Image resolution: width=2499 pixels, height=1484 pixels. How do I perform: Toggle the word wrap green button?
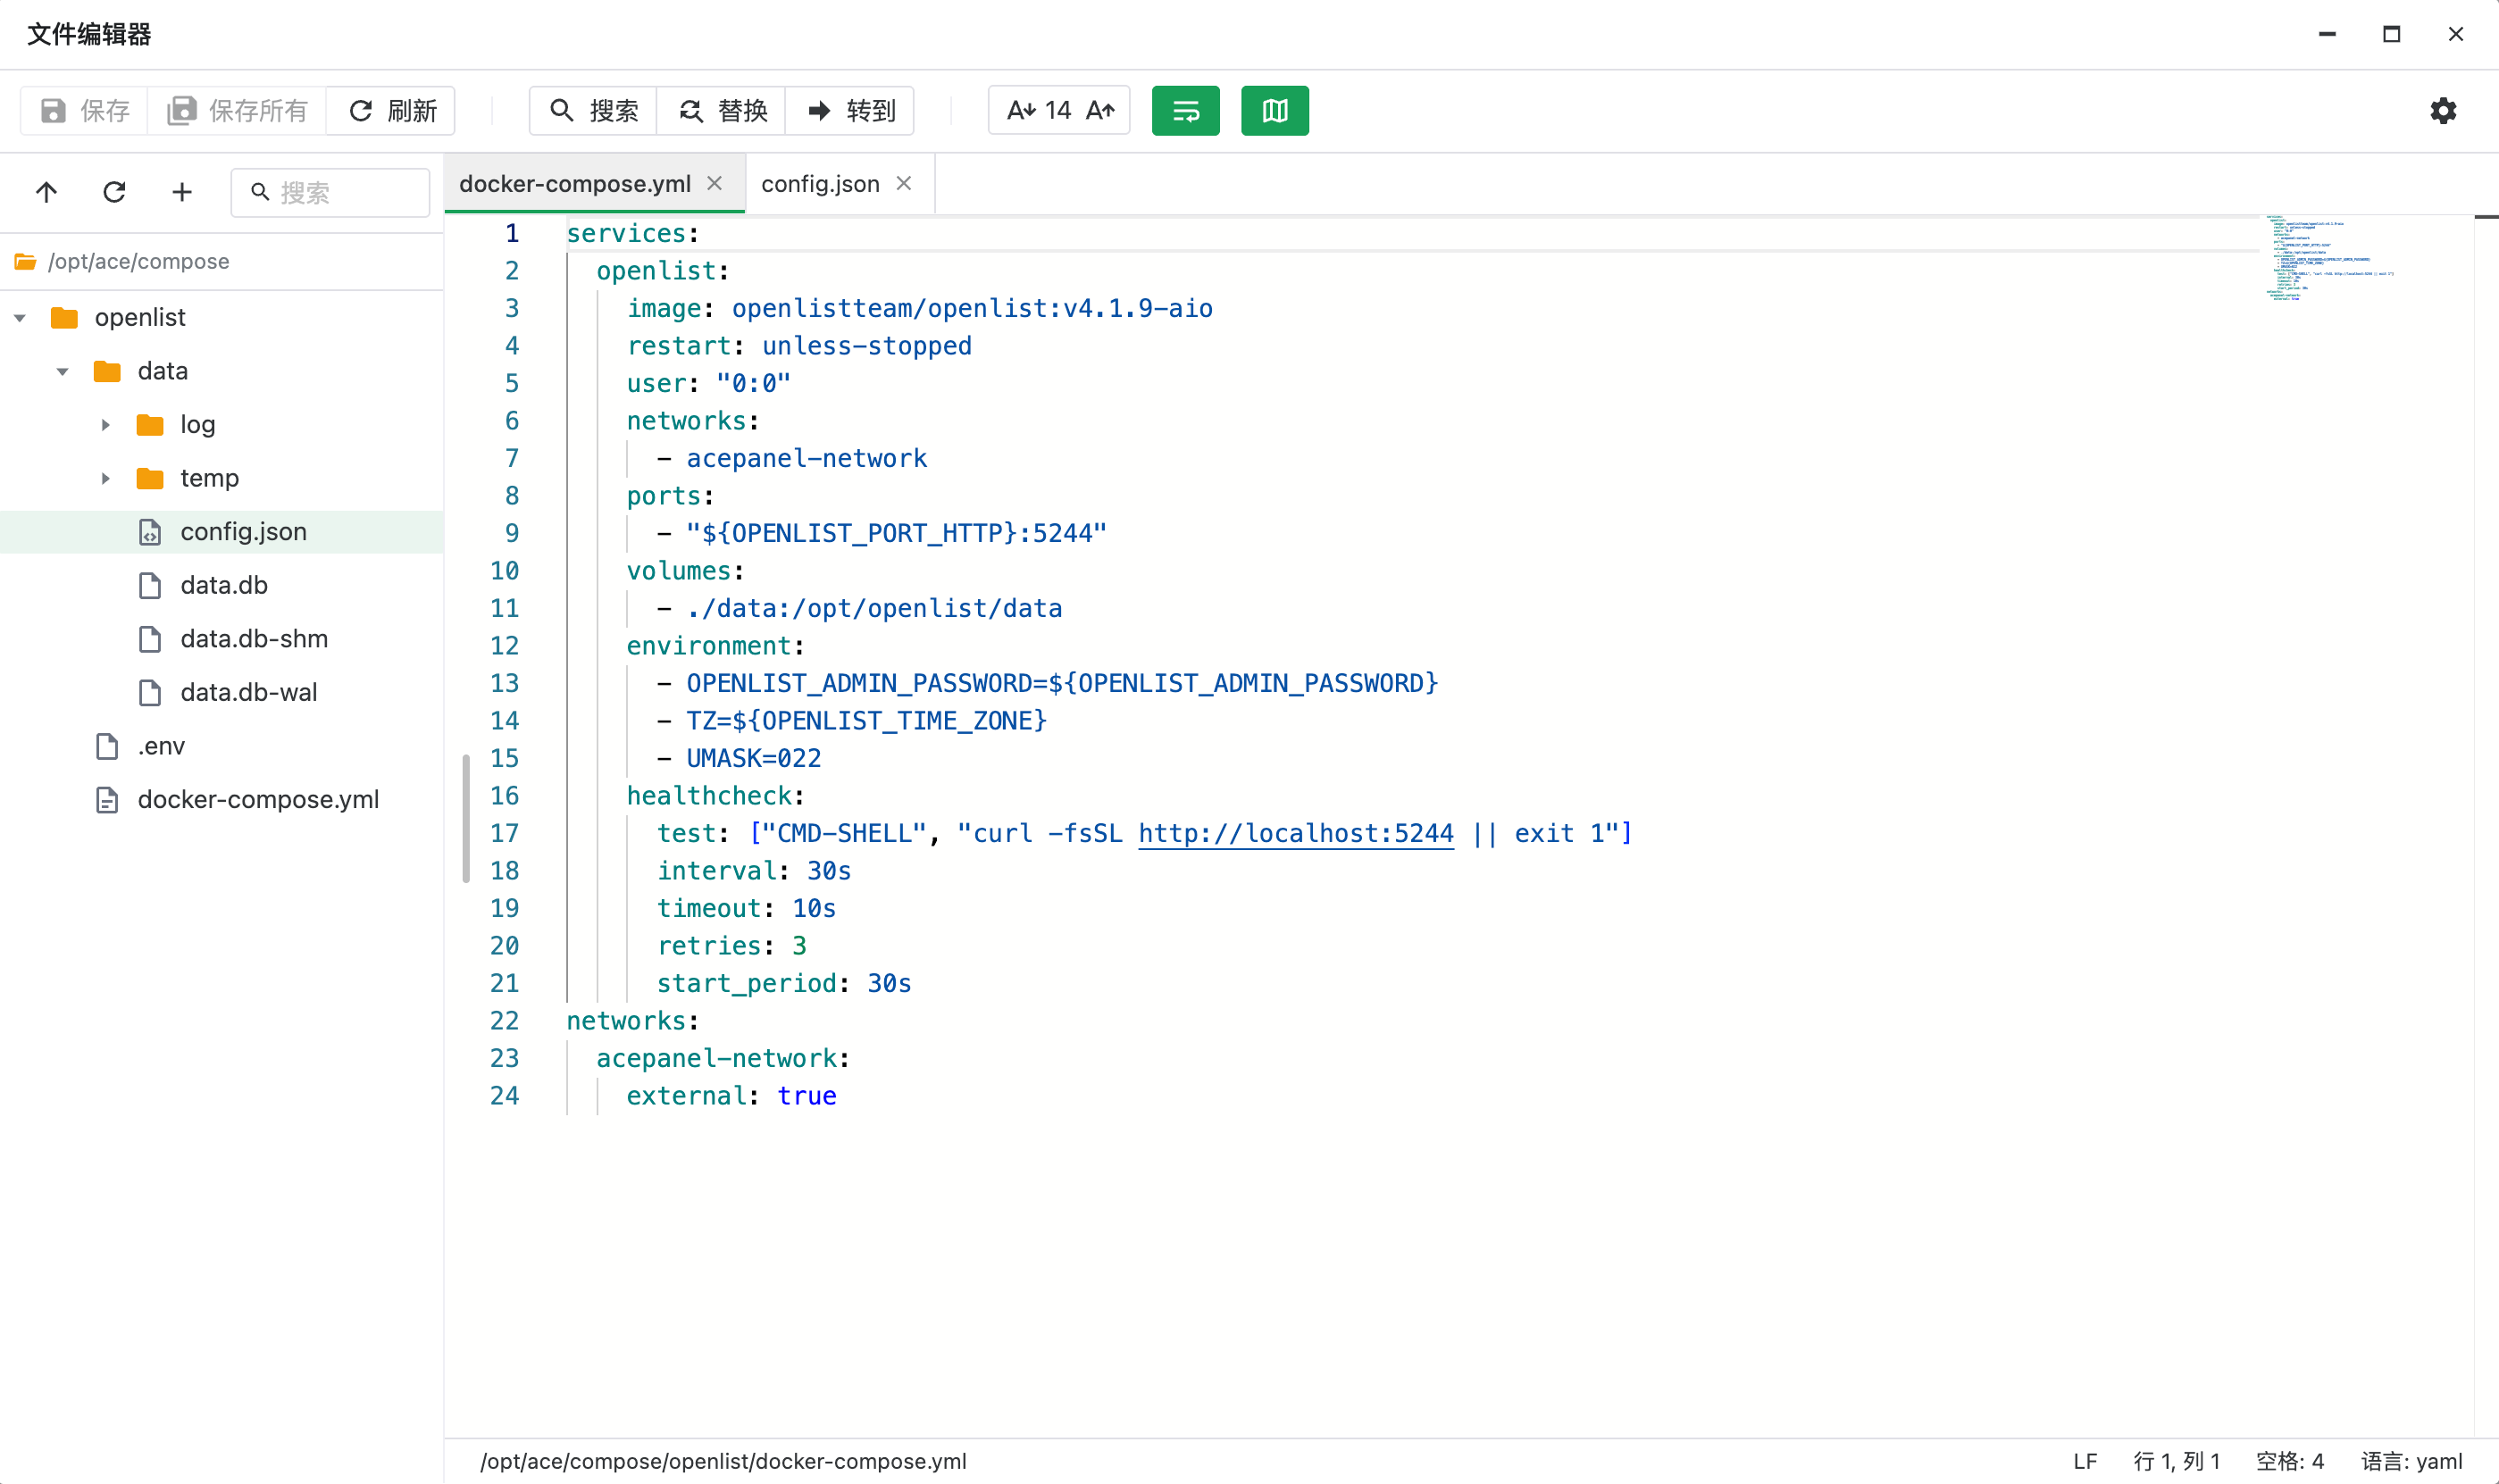coord(1185,110)
